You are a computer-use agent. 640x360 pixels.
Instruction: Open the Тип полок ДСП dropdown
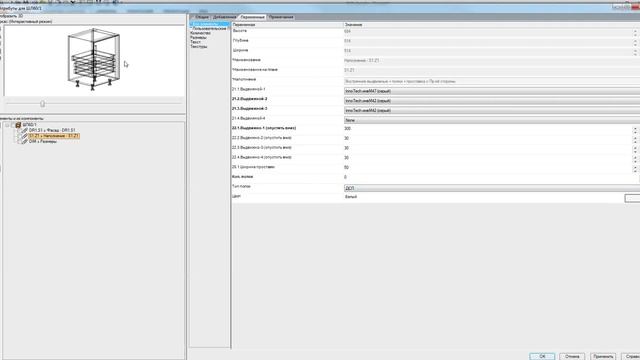coord(492,188)
